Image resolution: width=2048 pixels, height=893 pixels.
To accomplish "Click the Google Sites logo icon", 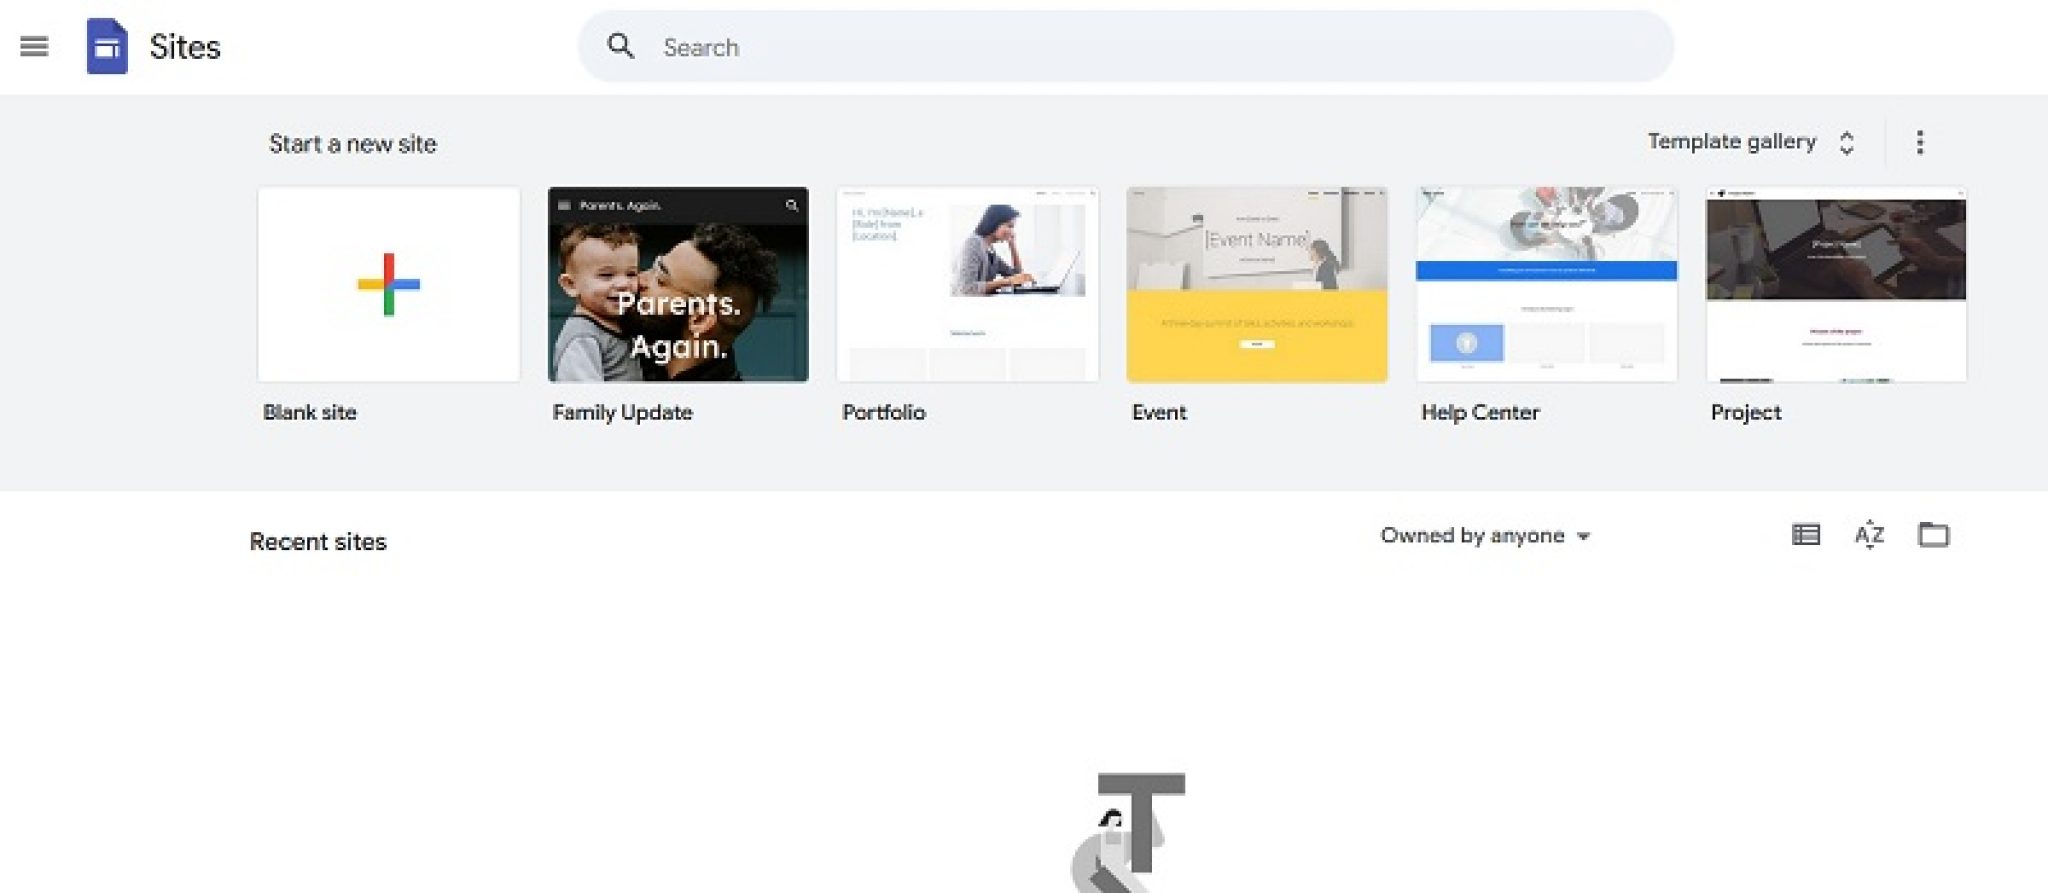I will click(107, 46).
